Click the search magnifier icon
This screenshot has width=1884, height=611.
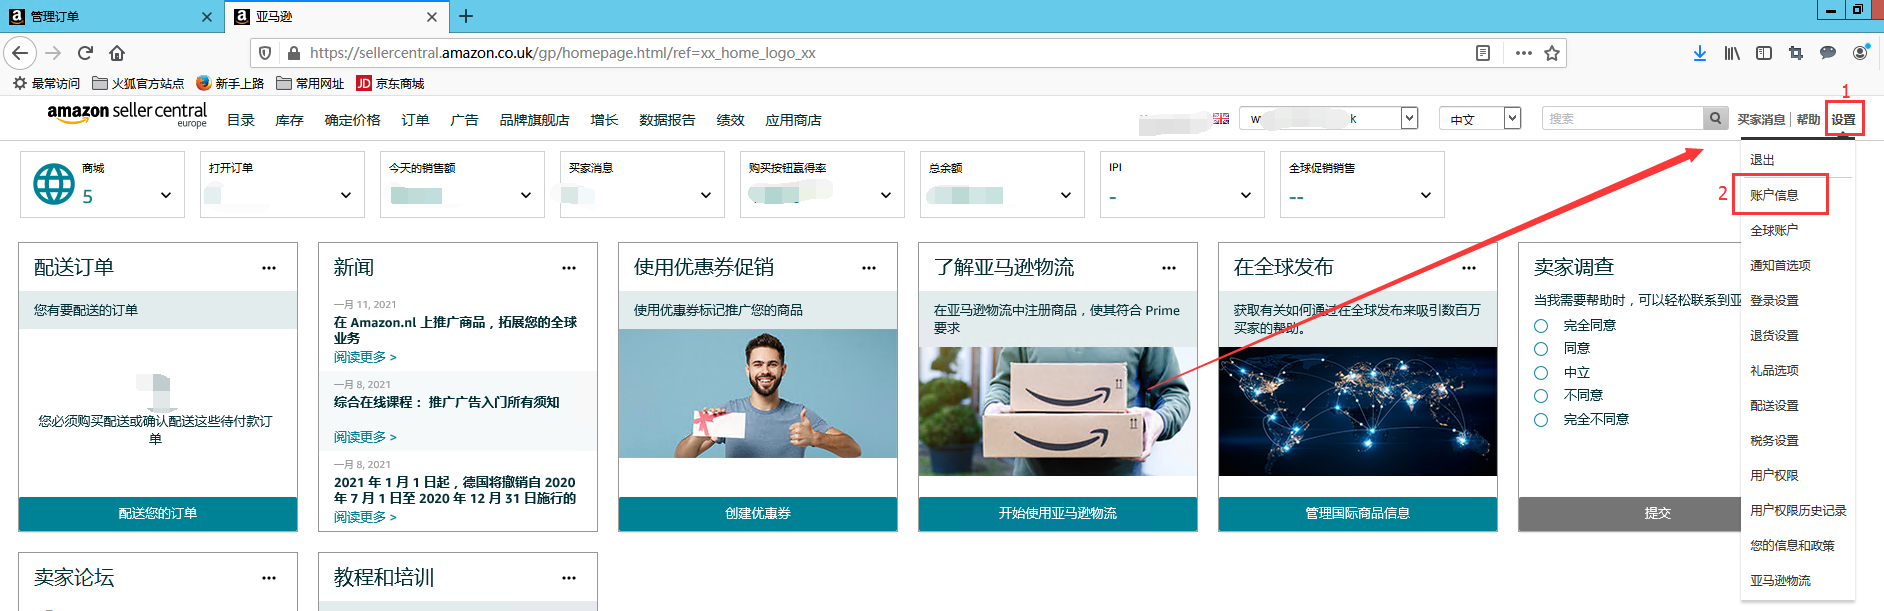(x=1715, y=118)
